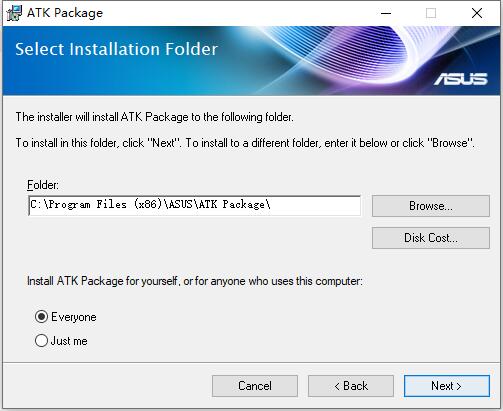Click the Install ATK Package for yourself text
Screen dimensions: 503x411
195,281
